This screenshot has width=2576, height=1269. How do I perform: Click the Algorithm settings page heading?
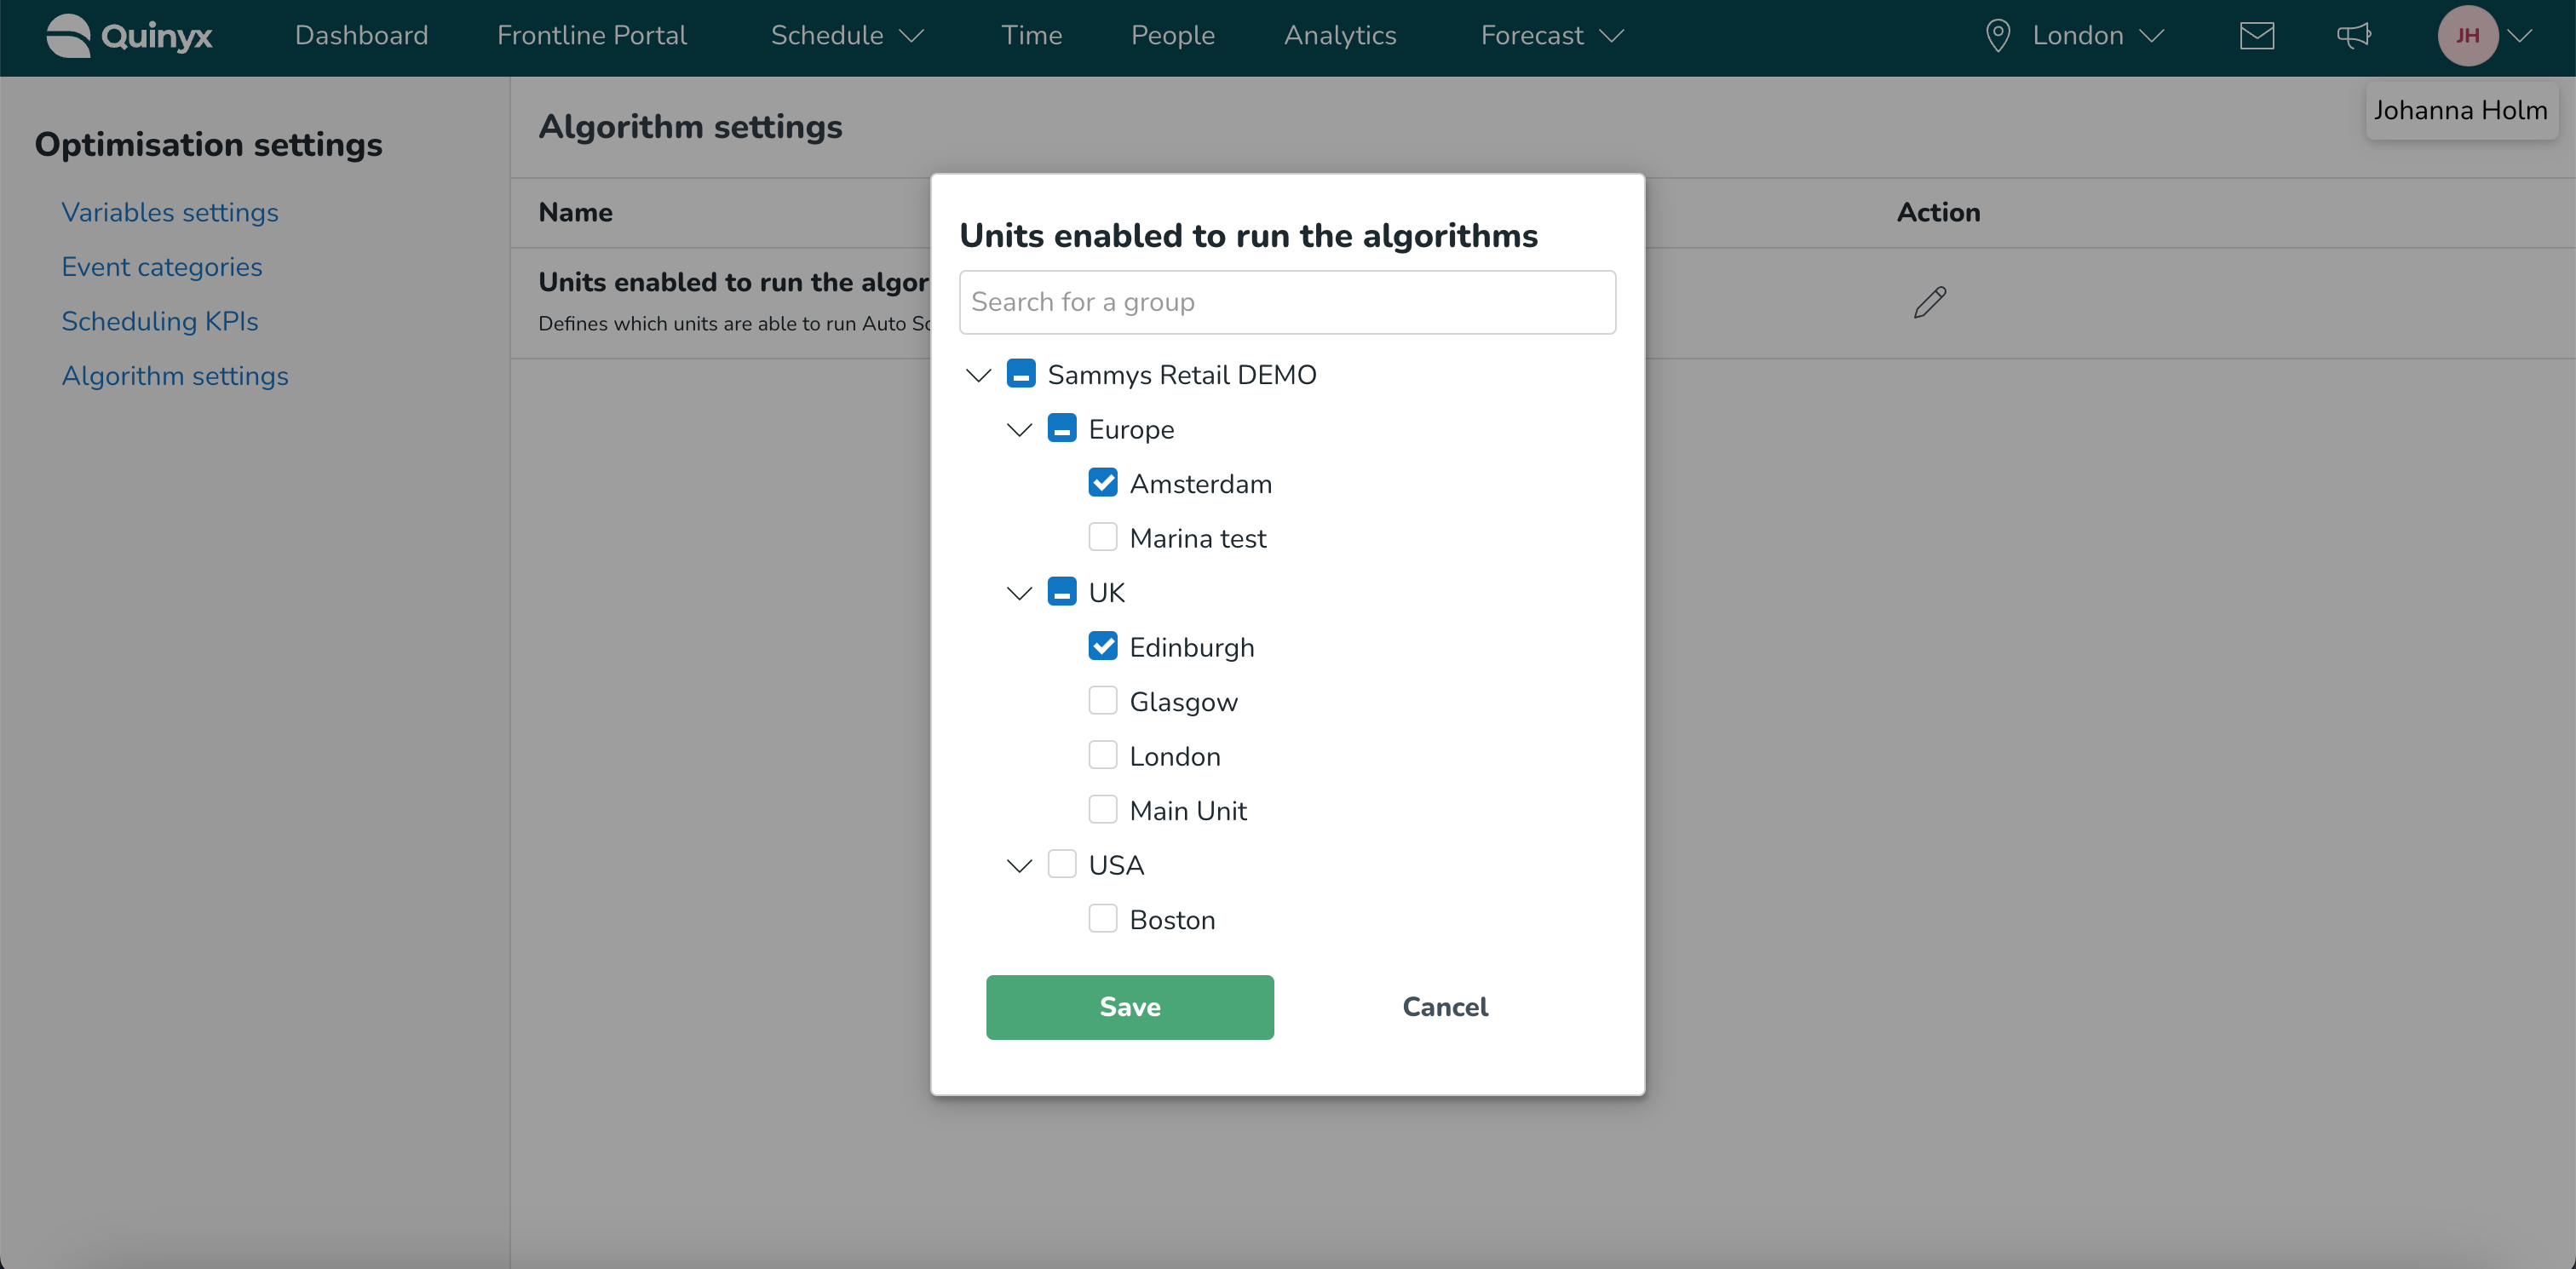[x=690, y=127]
